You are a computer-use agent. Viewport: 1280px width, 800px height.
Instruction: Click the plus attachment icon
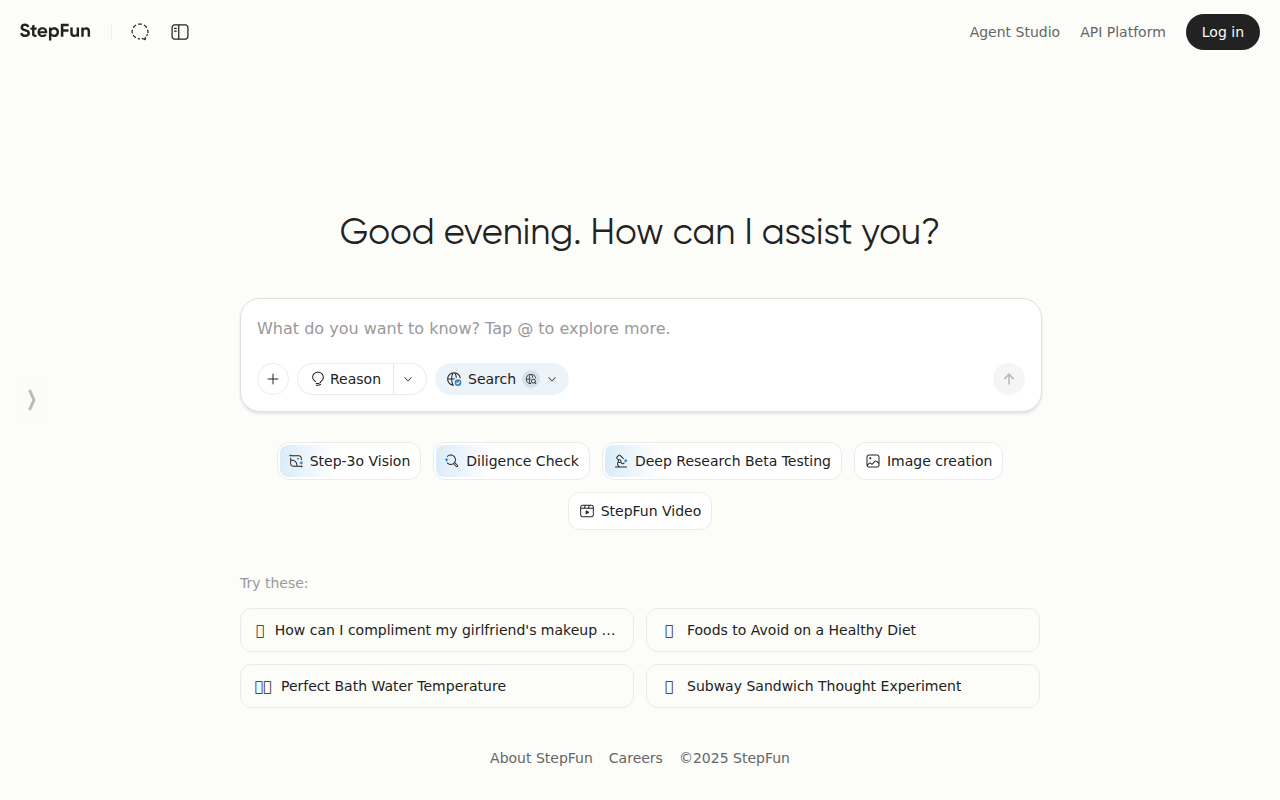tap(273, 379)
